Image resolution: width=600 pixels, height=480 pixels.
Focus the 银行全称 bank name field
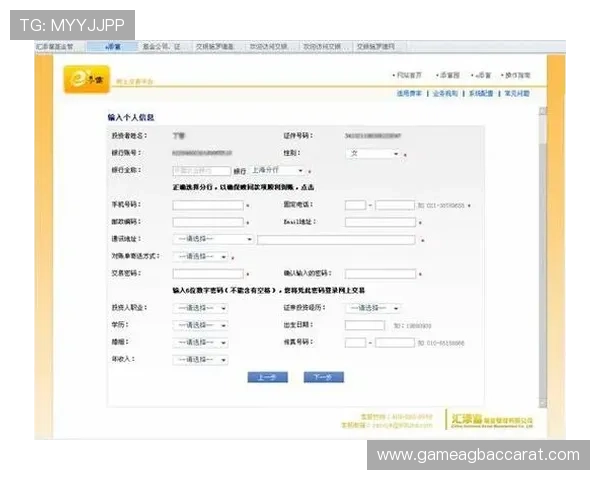point(202,171)
